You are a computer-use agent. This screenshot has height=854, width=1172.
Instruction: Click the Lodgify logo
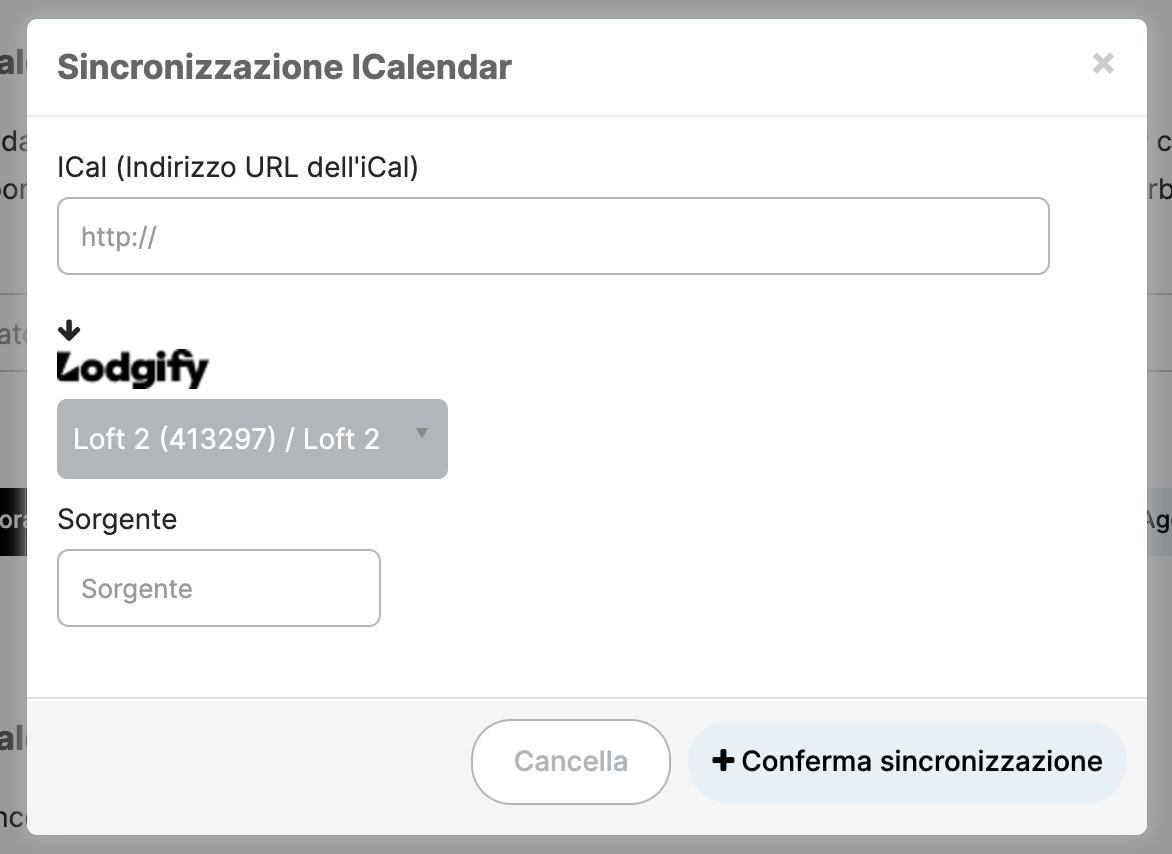[x=133, y=368]
